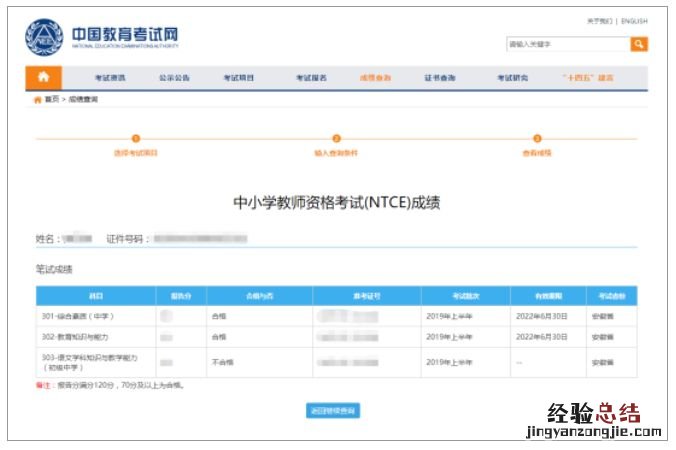This screenshot has width=676, height=450.
Task: Click the 备注 note about 70分 passing
Action: (110, 385)
